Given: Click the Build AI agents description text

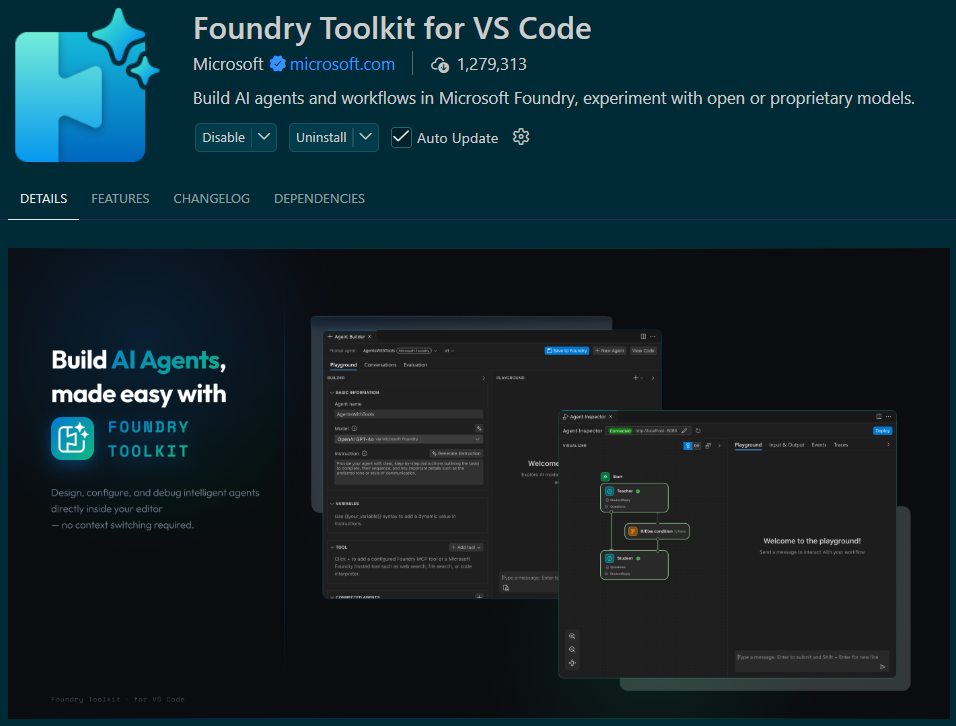Looking at the screenshot, I should point(554,98).
